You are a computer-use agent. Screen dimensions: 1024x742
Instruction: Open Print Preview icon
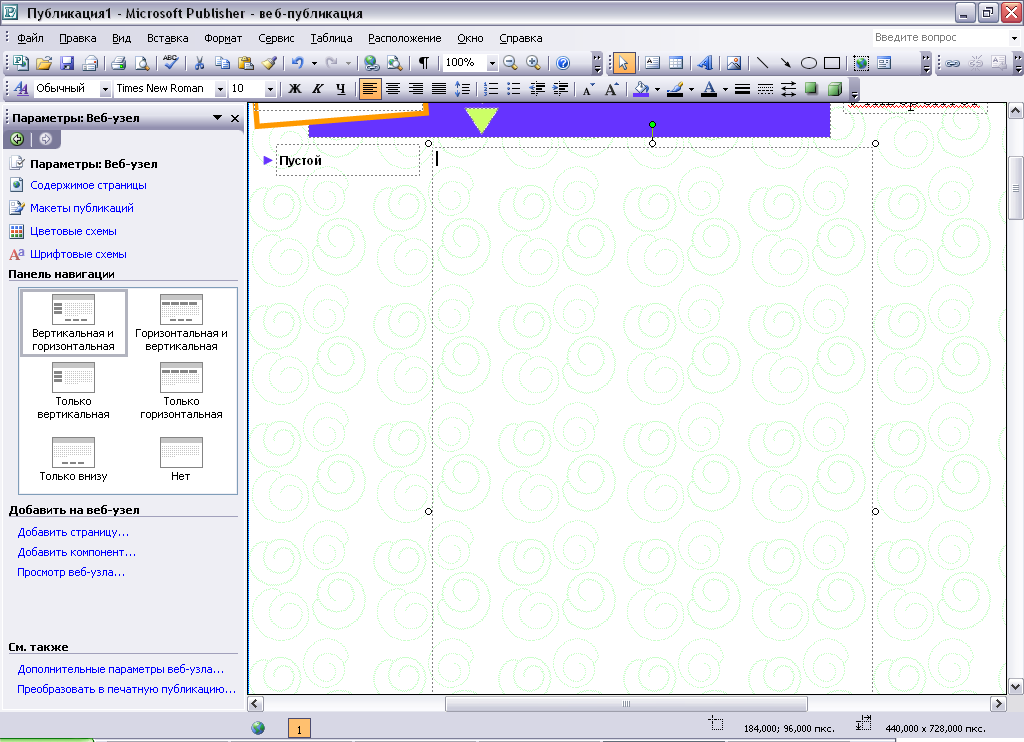click(x=142, y=63)
